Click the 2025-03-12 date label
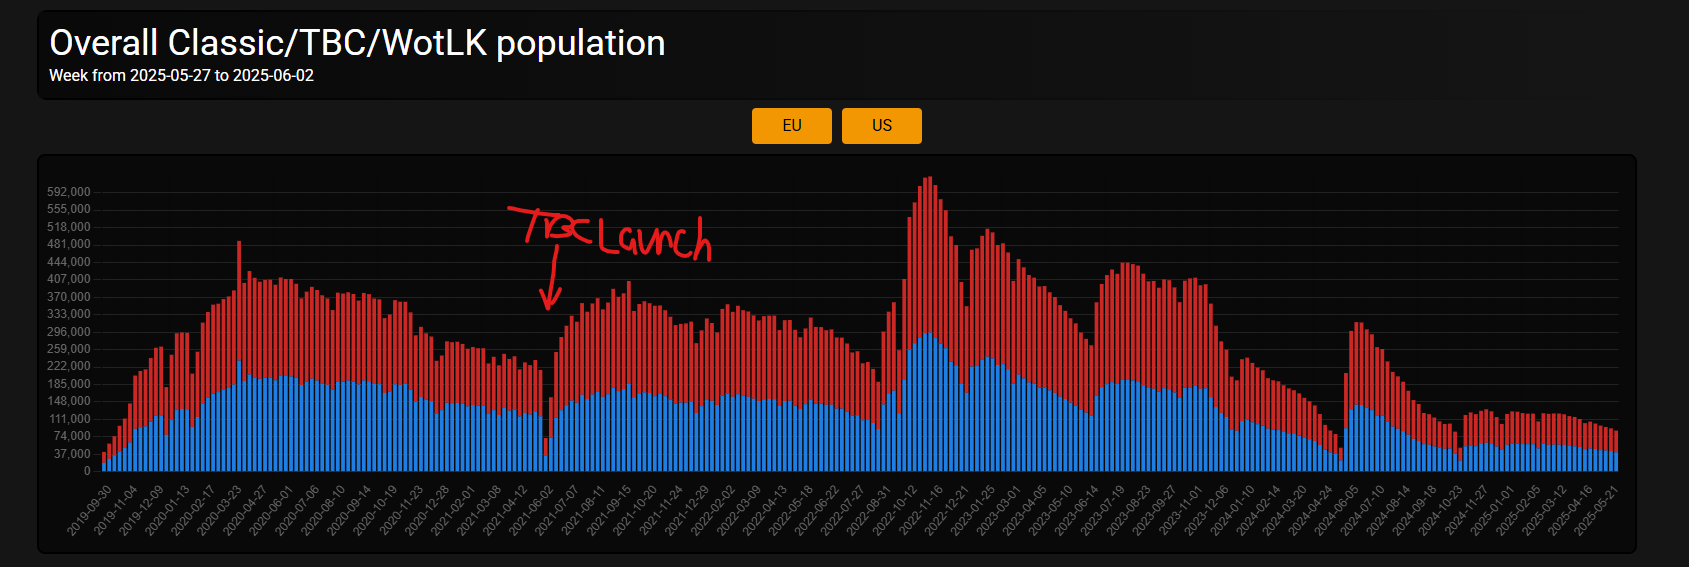 coord(1545,511)
